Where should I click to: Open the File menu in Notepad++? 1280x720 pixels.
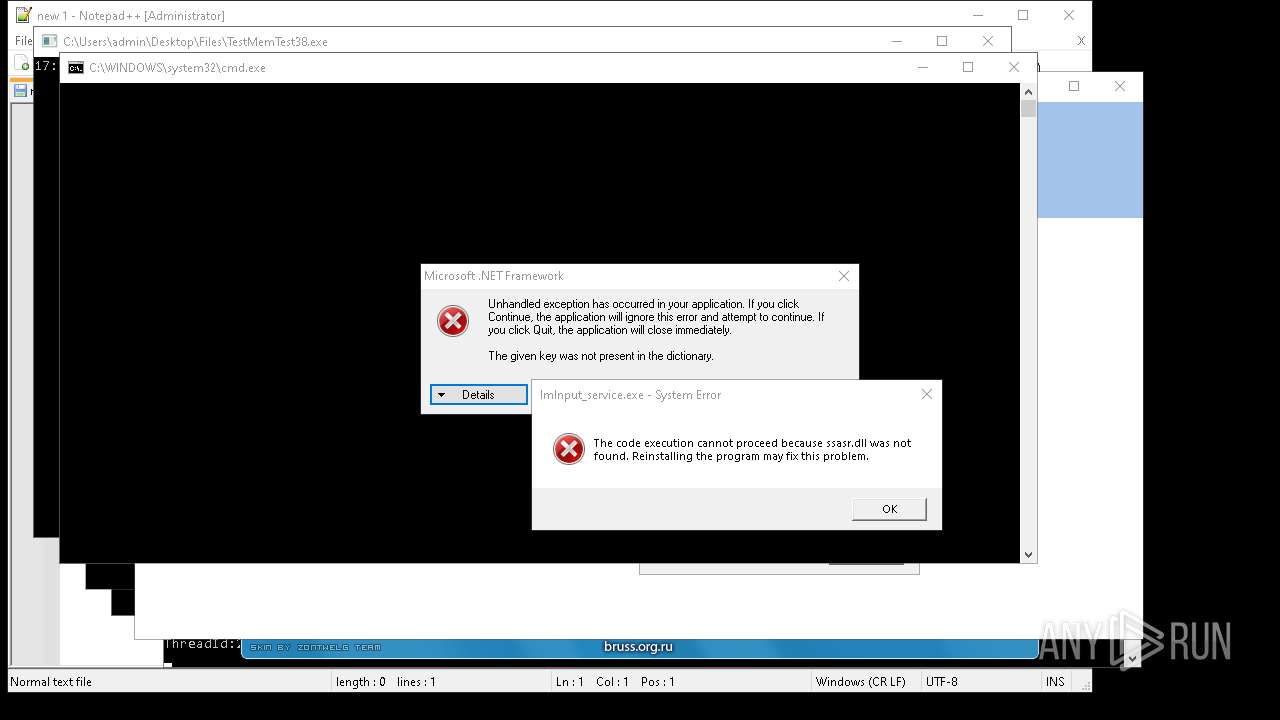[23, 41]
